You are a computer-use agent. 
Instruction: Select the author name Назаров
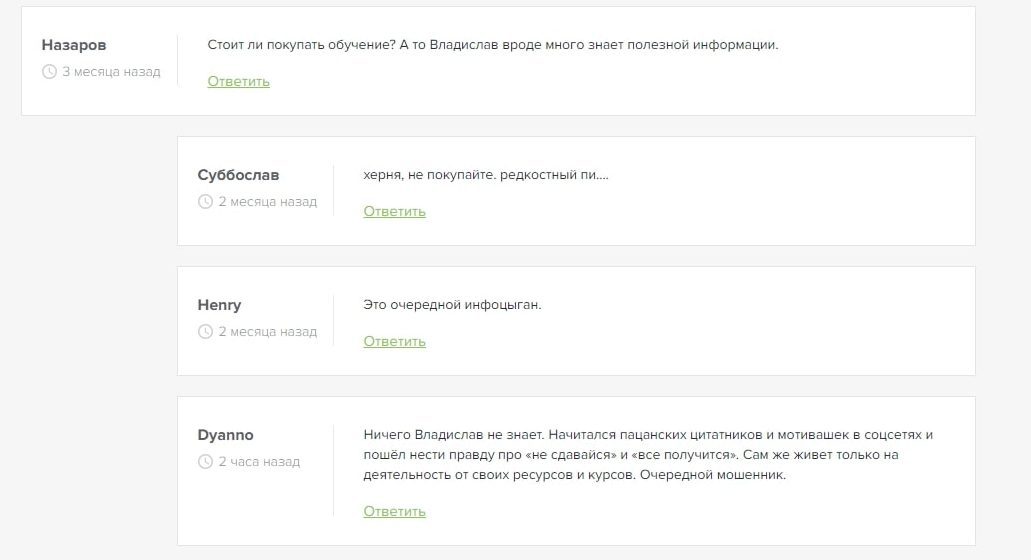tap(74, 45)
